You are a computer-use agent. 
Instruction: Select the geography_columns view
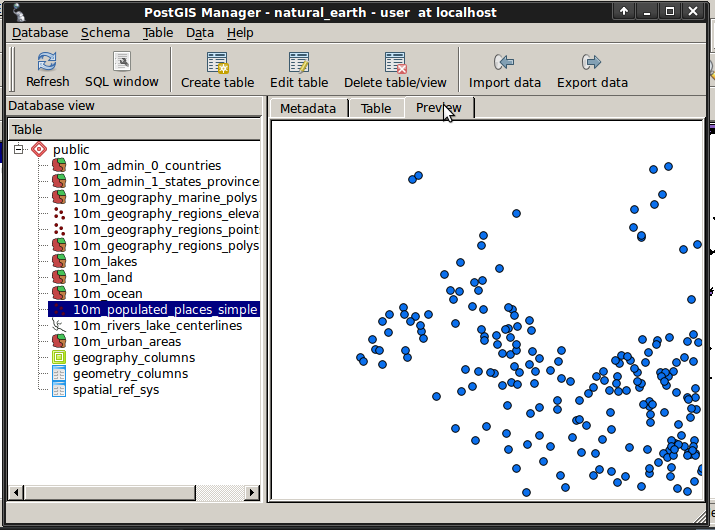[134, 357]
